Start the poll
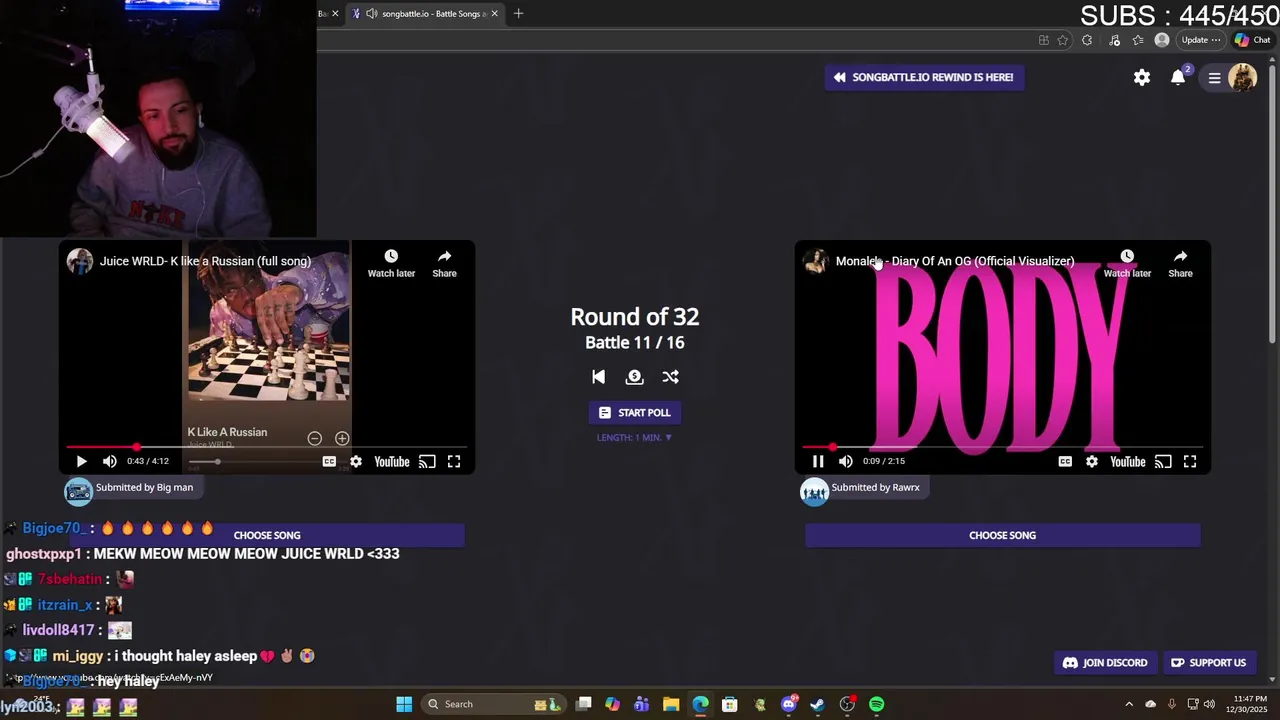Viewport: 1280px width, 720px height. [634, 413]
